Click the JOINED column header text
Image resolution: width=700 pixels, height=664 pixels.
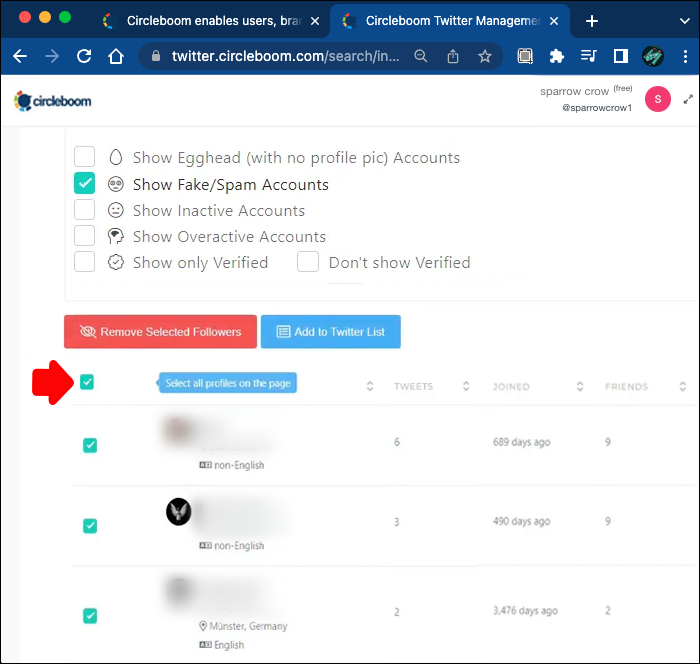click(511, 387)
